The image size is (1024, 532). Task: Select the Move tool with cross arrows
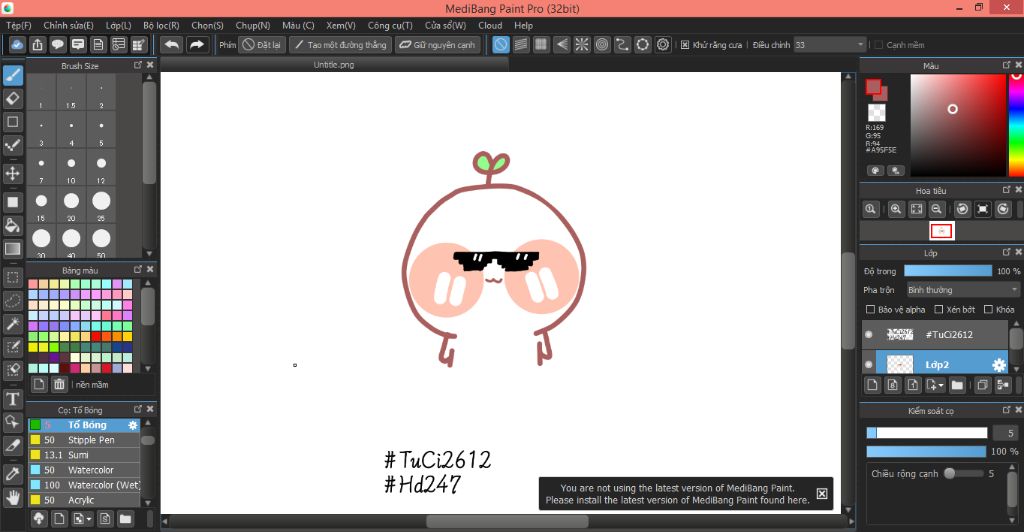(12, 174)
